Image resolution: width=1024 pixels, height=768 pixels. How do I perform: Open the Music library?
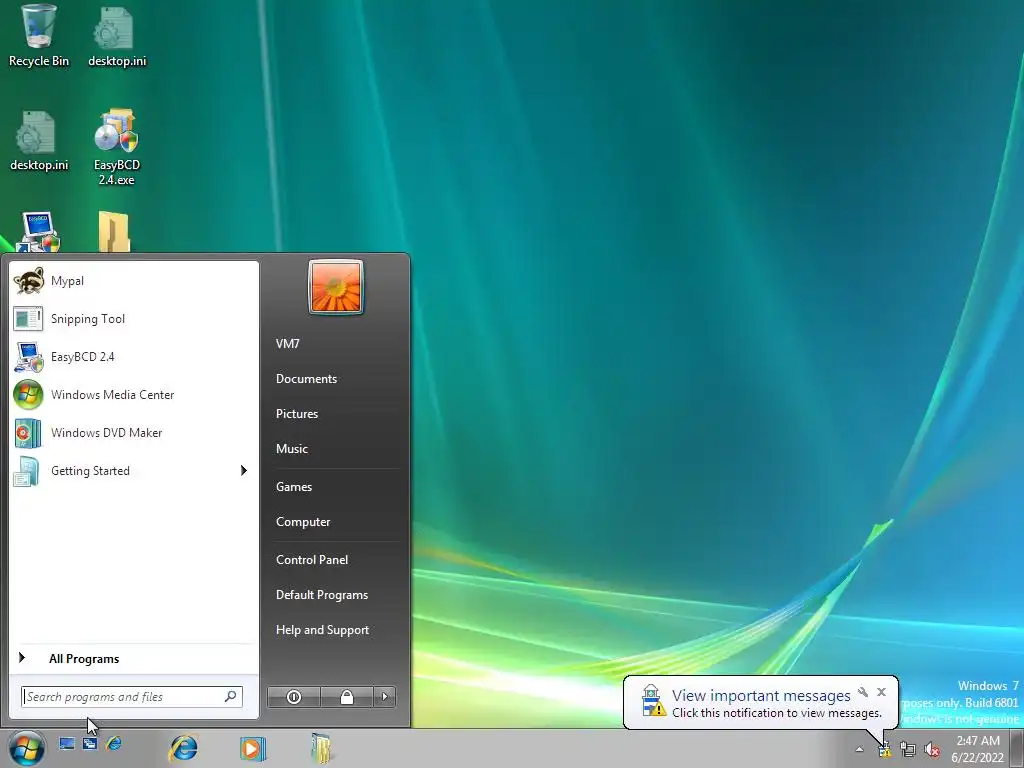(x=292, y=449)
